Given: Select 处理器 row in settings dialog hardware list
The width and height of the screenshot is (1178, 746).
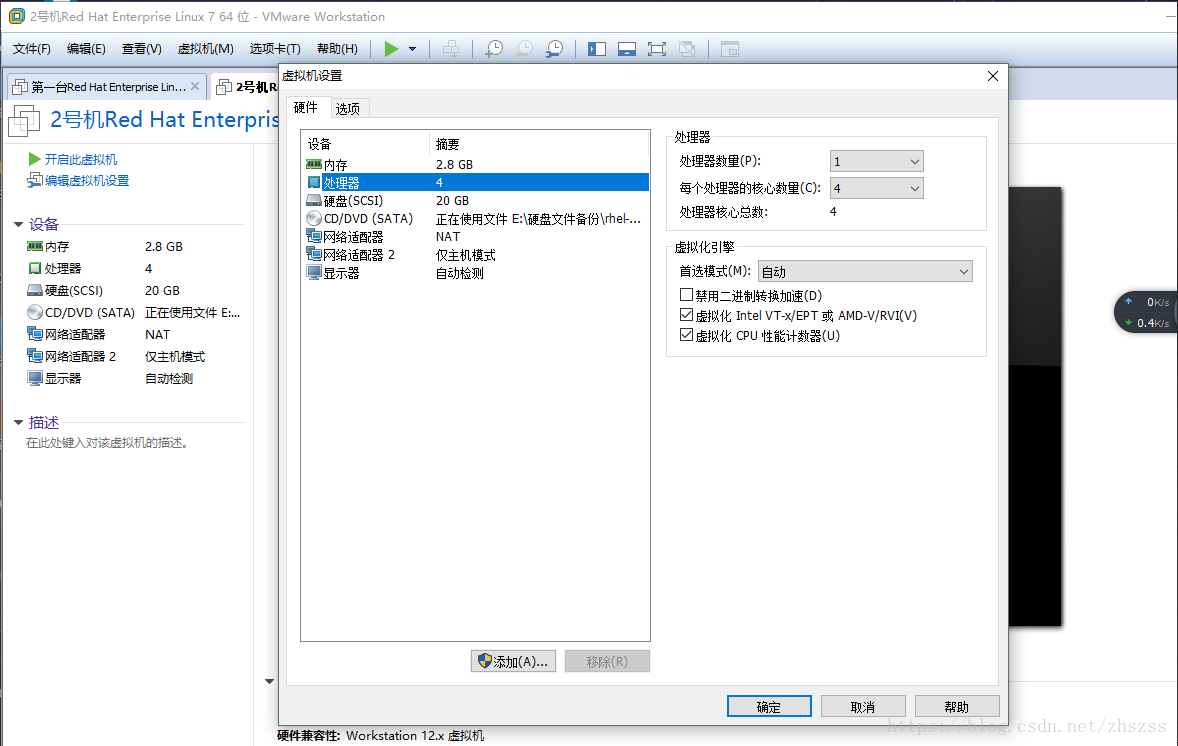Looking at the screenshot, I should point(476,183).
